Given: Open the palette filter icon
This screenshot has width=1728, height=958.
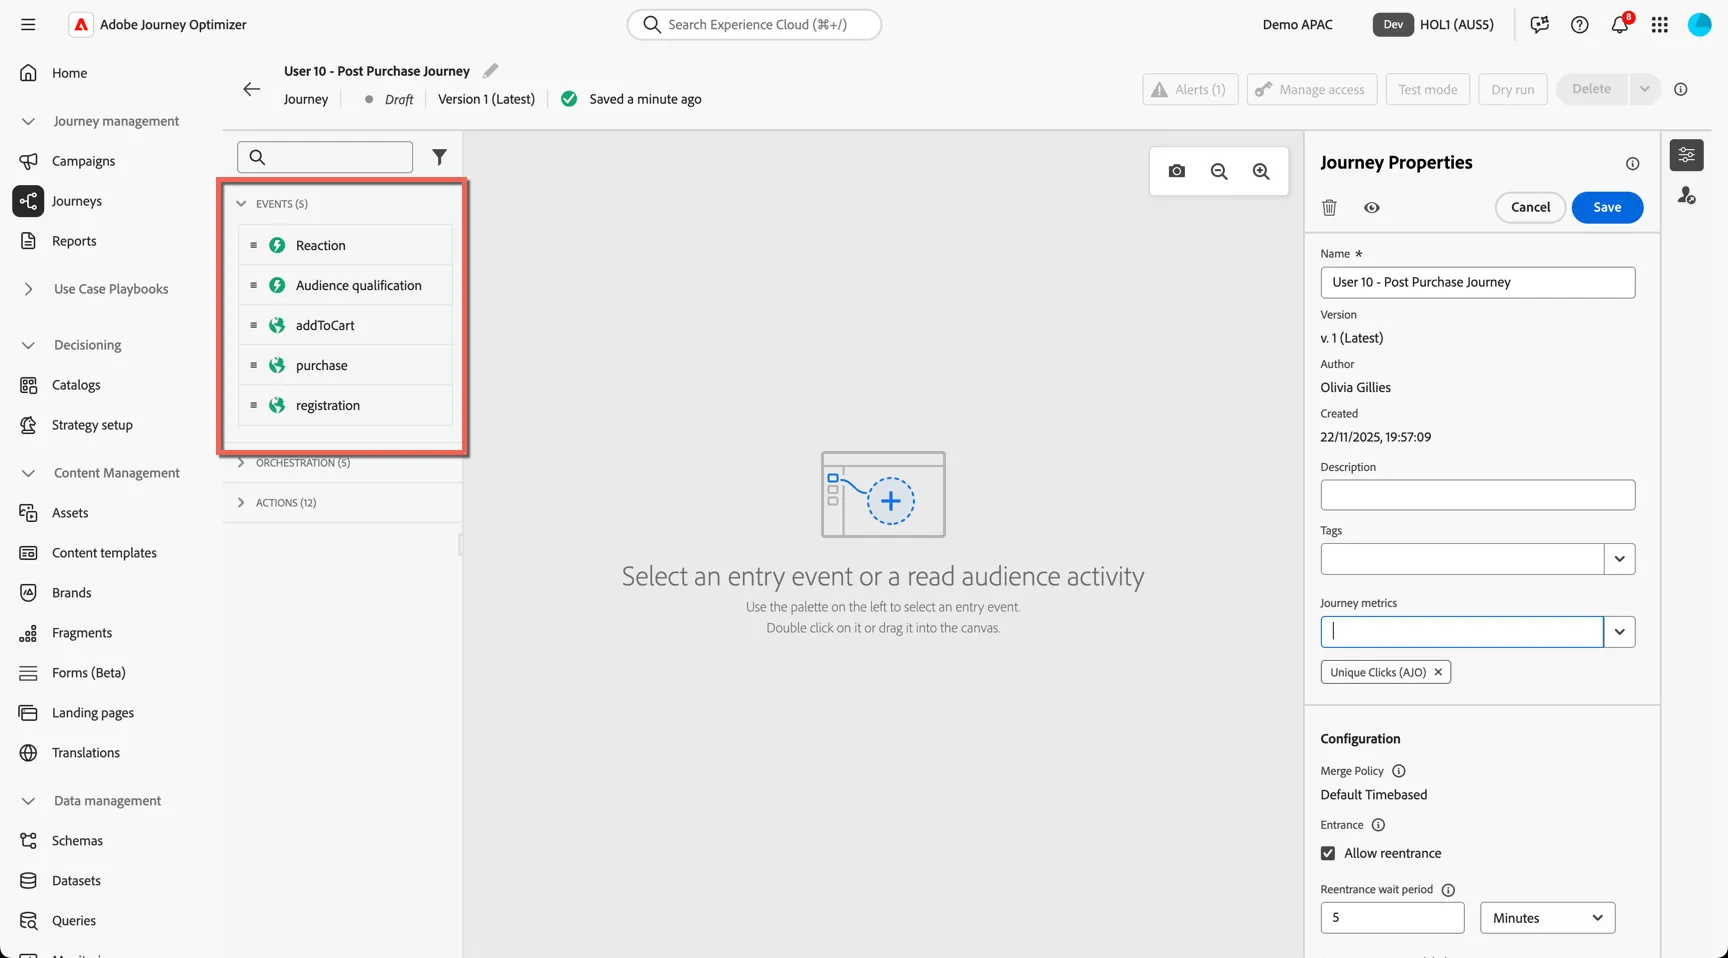Looking at the screenshot, I should click(x=439, y=157).
